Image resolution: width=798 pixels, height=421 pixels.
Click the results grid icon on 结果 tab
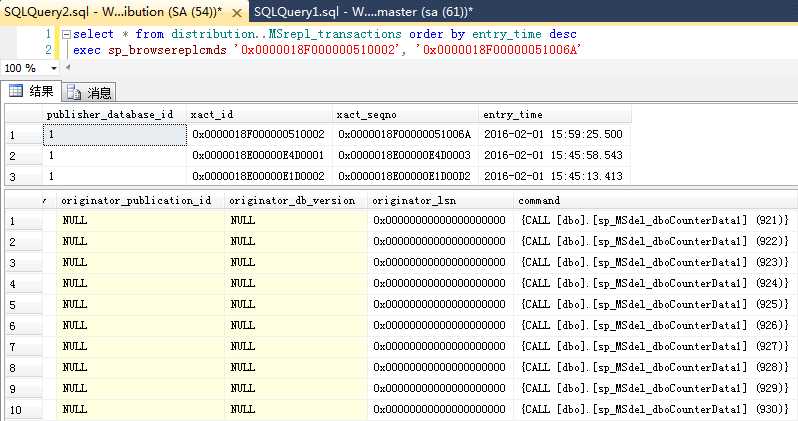point(16,91)
